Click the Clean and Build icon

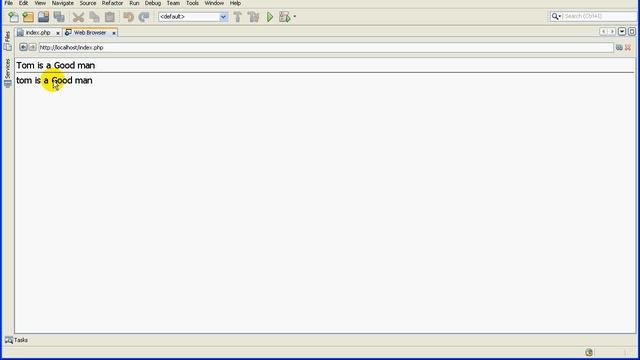[x=253, y=17]
